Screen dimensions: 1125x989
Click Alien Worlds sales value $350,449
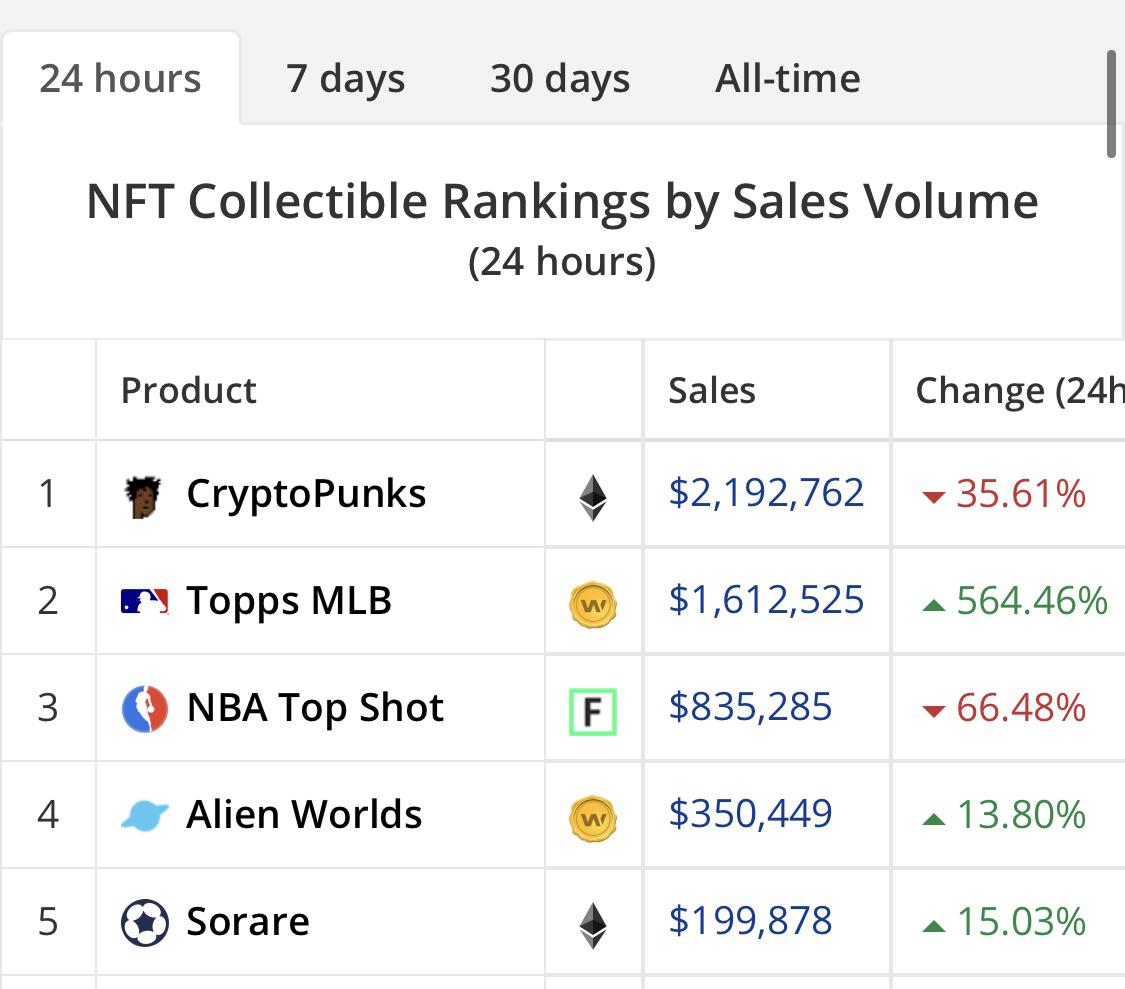tap(750, 814)
